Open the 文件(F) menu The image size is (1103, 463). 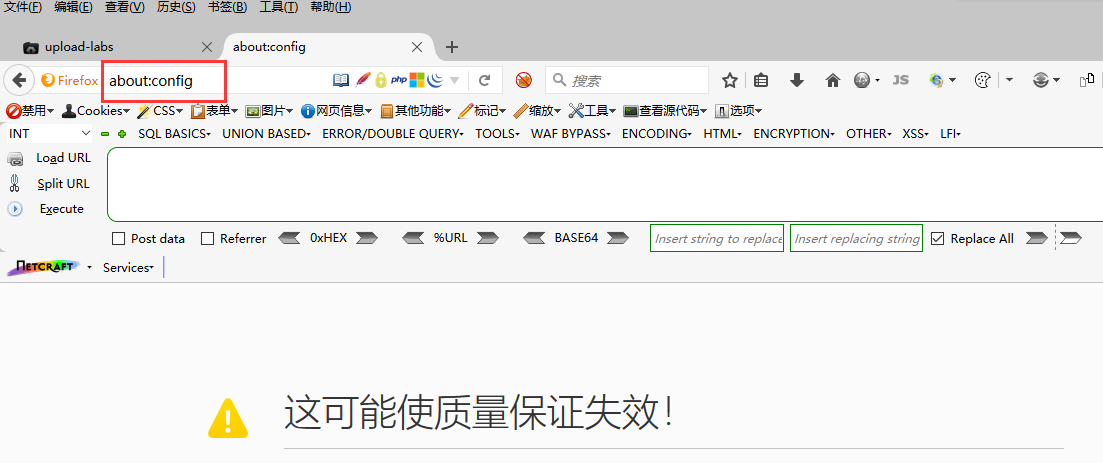[23, 8]
